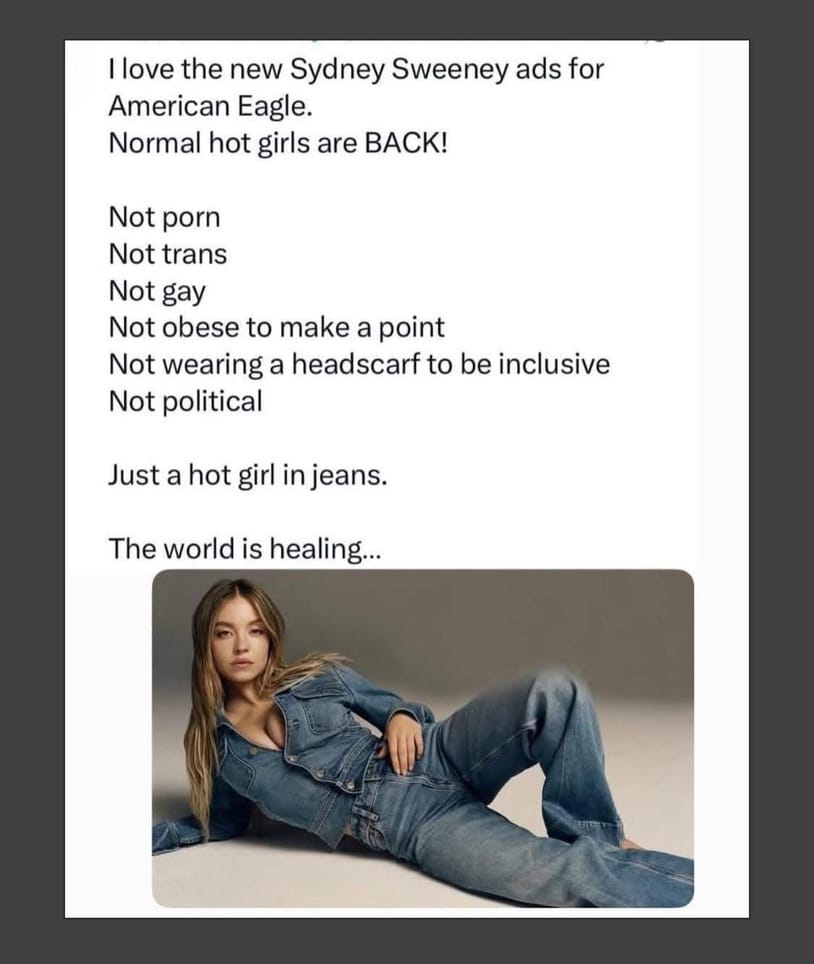Click 'Normal hot girls are BACK!' line

279,143
